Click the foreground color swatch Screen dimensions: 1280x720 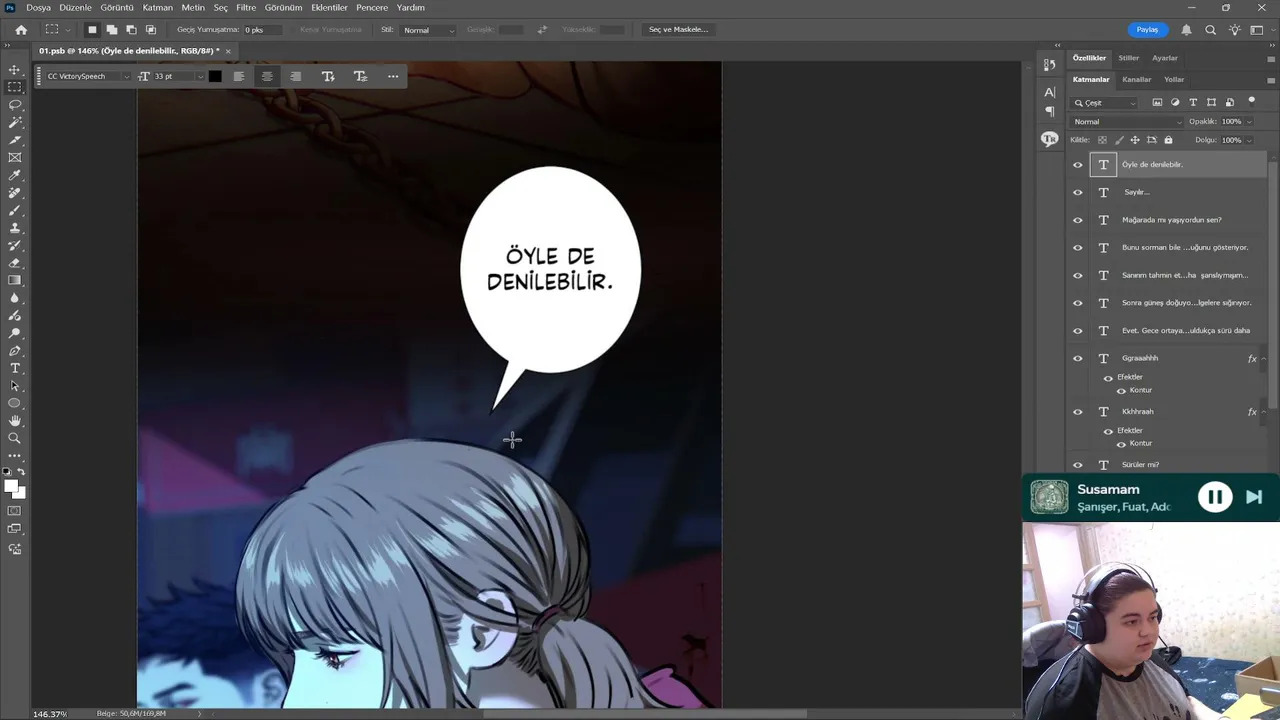point(11,486)
